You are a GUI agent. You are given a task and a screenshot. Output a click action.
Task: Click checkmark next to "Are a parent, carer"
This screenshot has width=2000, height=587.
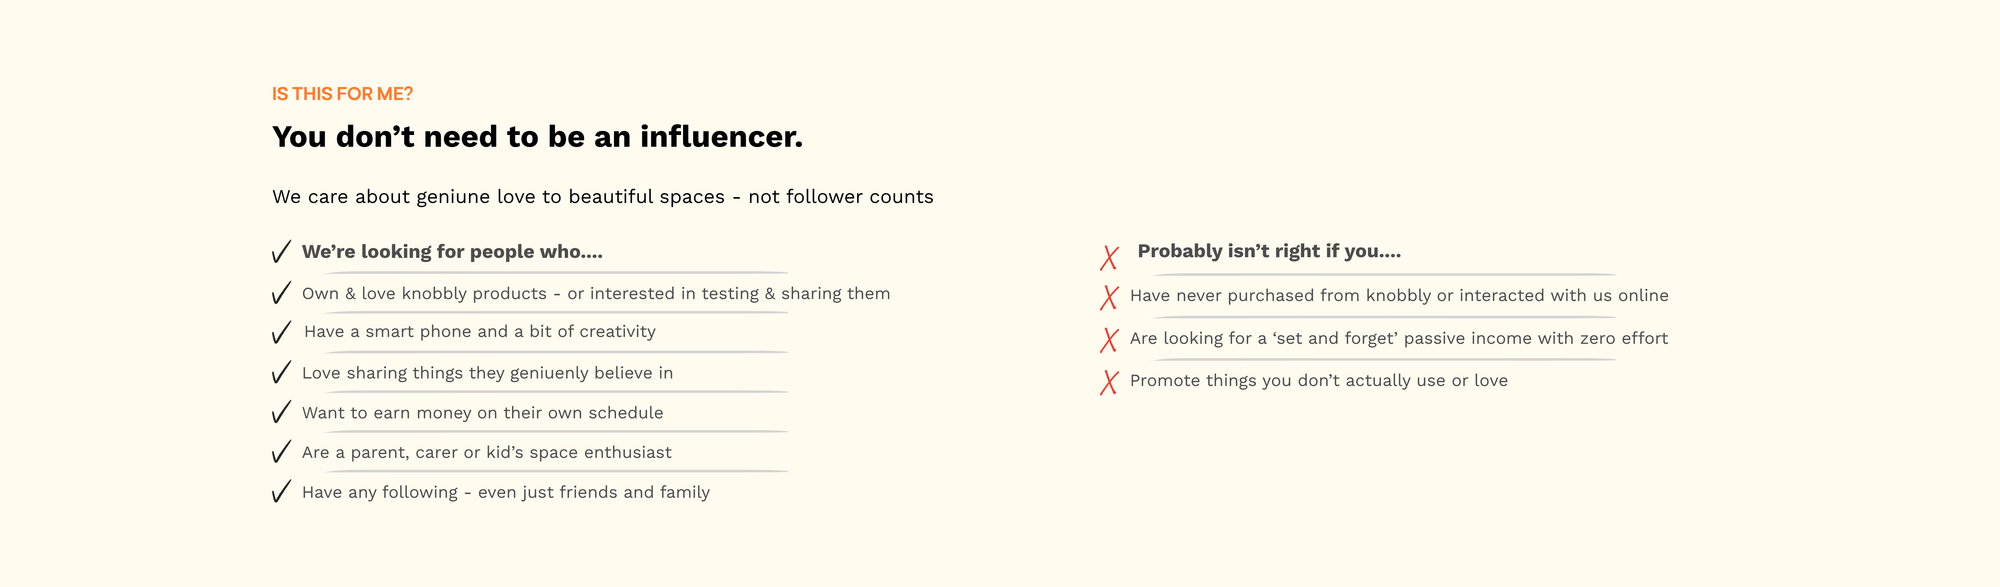click(281, 452)
